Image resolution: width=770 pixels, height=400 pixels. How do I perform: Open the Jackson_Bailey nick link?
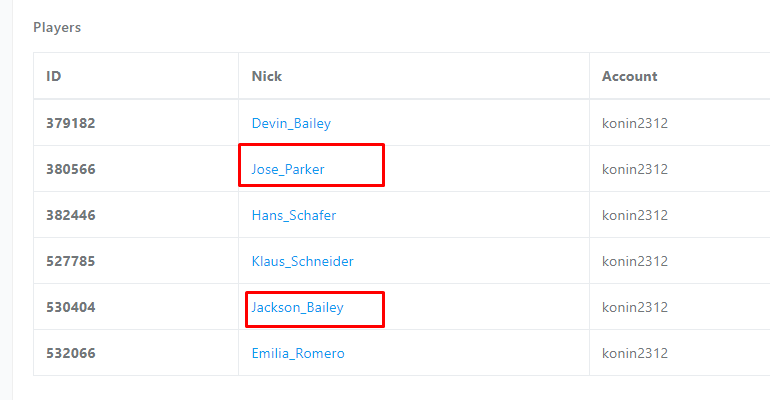click(297, 307)
